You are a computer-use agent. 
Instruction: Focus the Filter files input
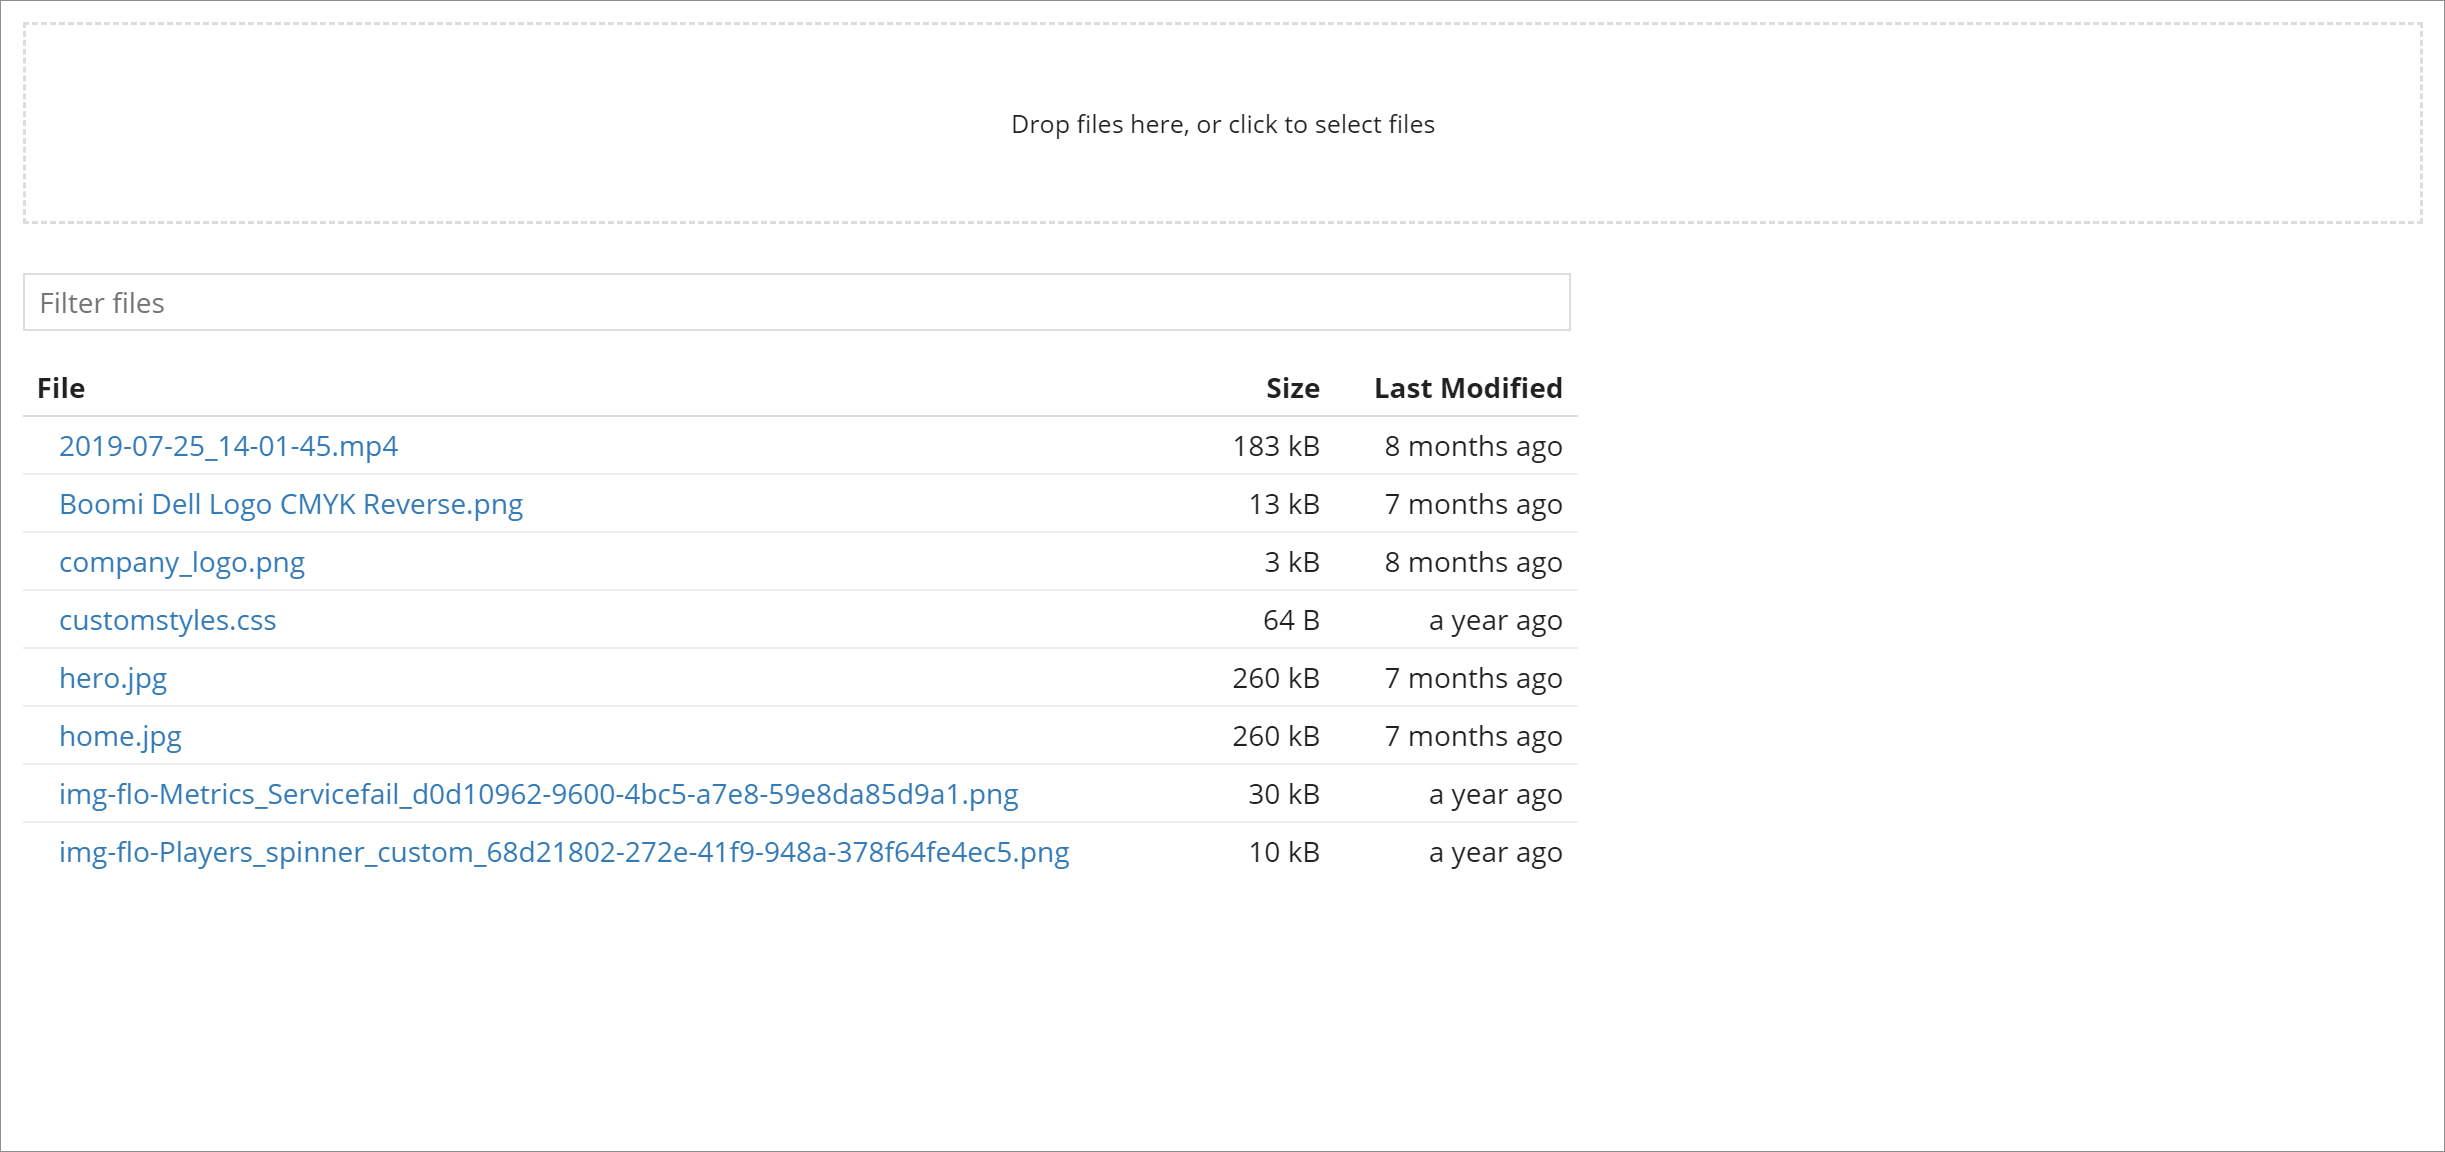click(796, 303)
